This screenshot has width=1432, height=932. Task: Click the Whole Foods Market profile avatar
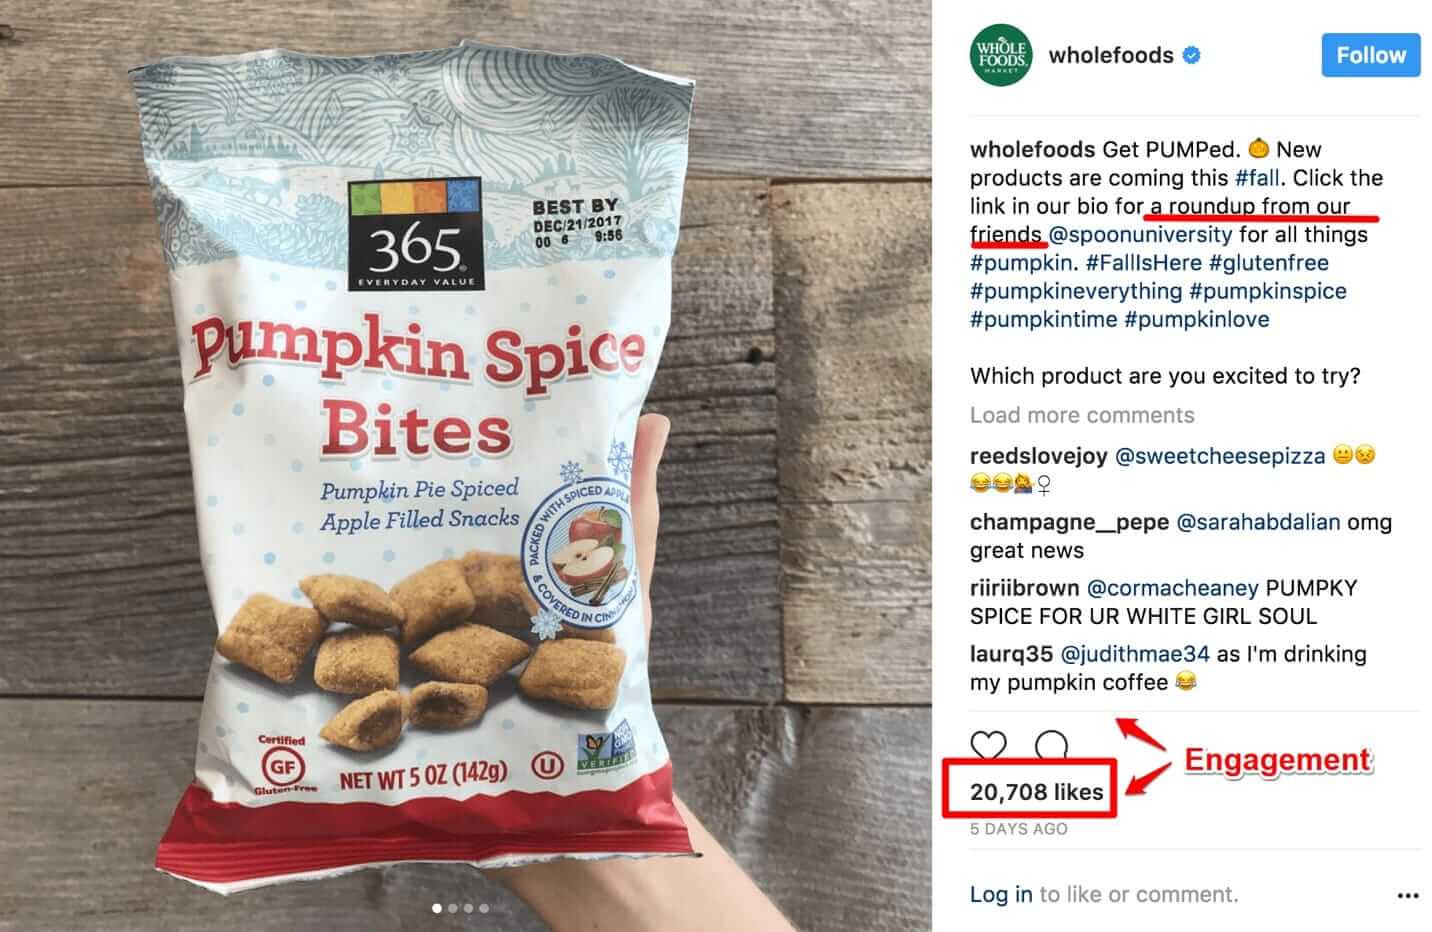pos(1000,55)
